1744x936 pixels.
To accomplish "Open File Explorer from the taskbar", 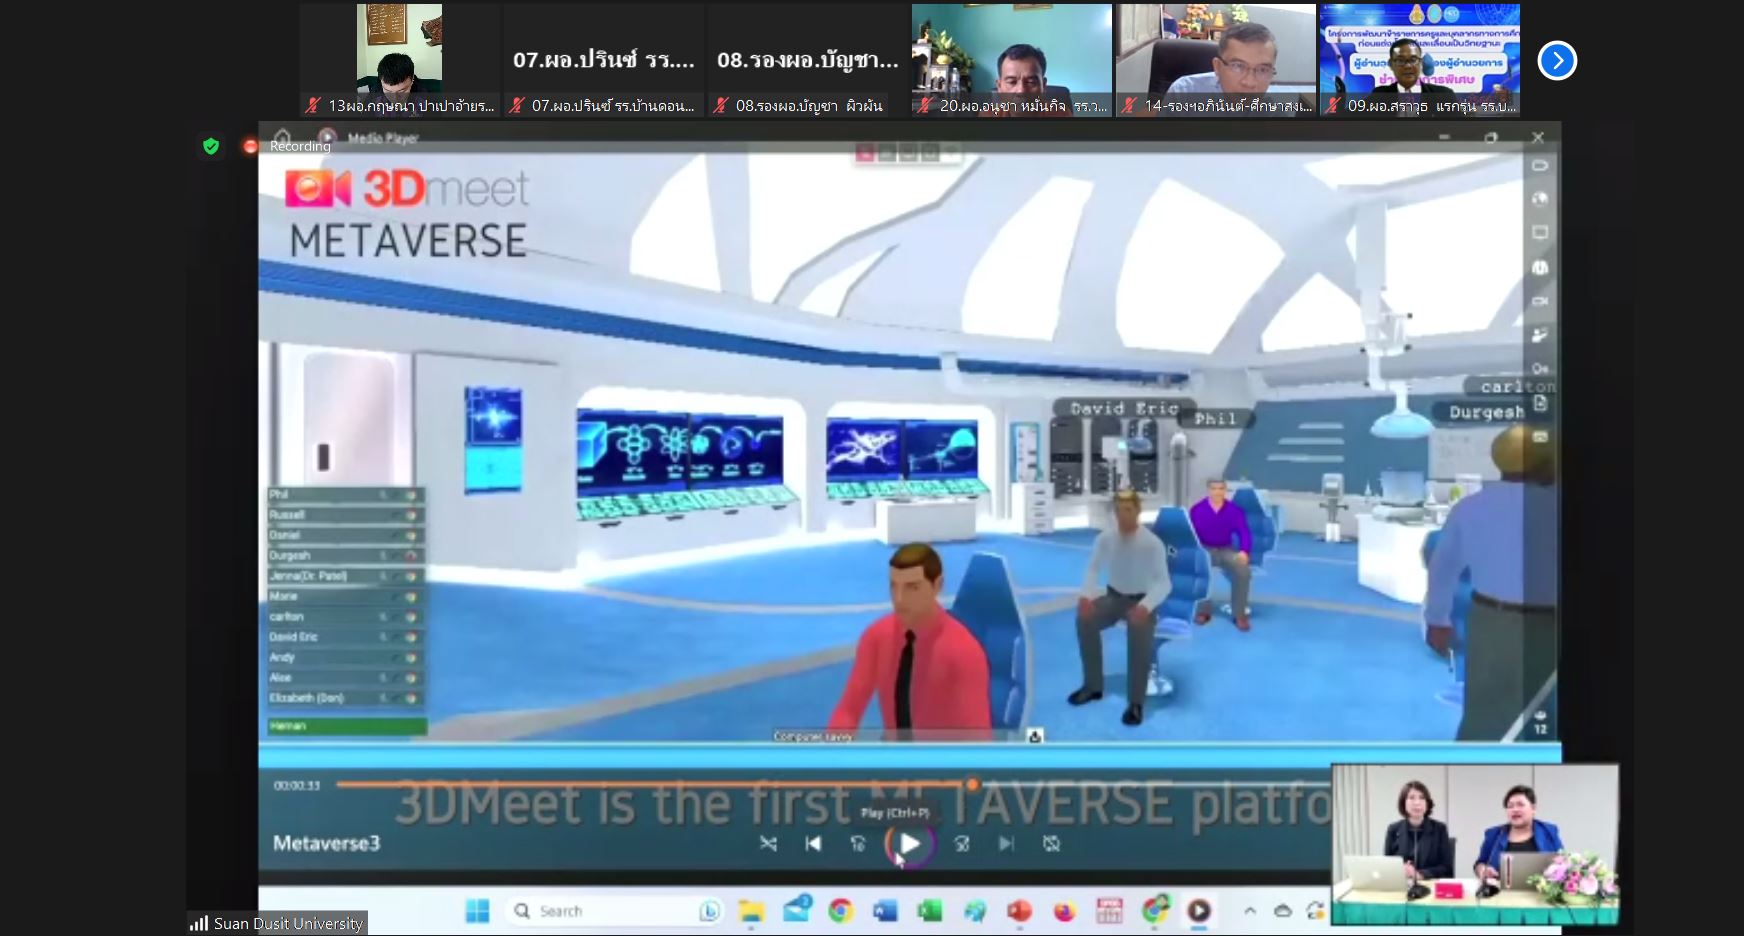I will coord(751,911).
